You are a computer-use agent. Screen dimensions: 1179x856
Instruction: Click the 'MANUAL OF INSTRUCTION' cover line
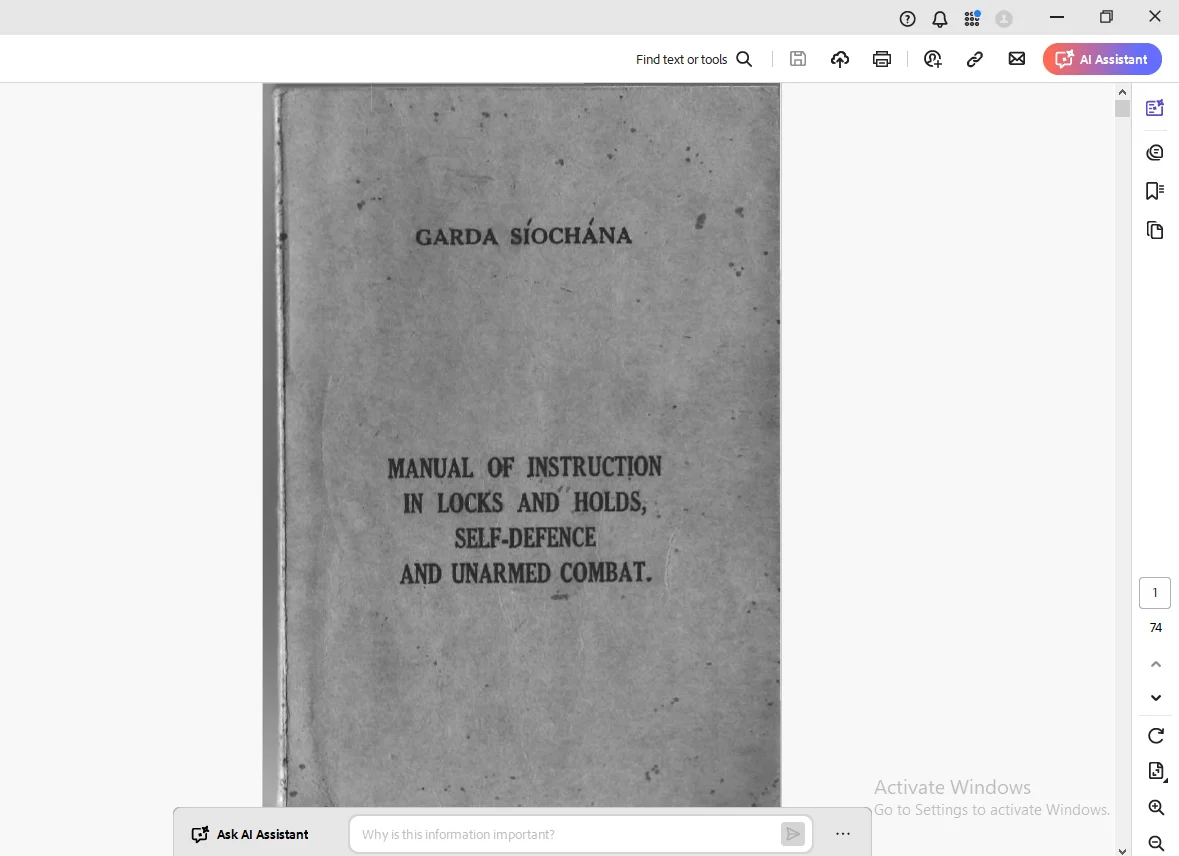tap(525, 467)
